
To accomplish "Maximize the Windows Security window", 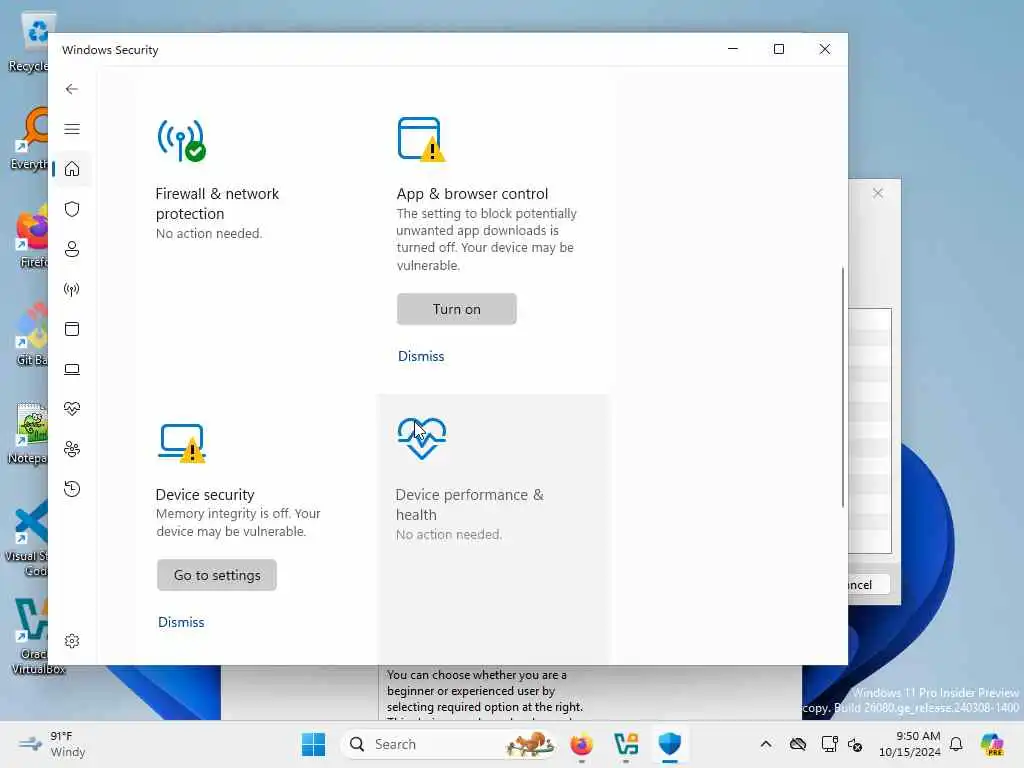I will click(x=778, y=49).
